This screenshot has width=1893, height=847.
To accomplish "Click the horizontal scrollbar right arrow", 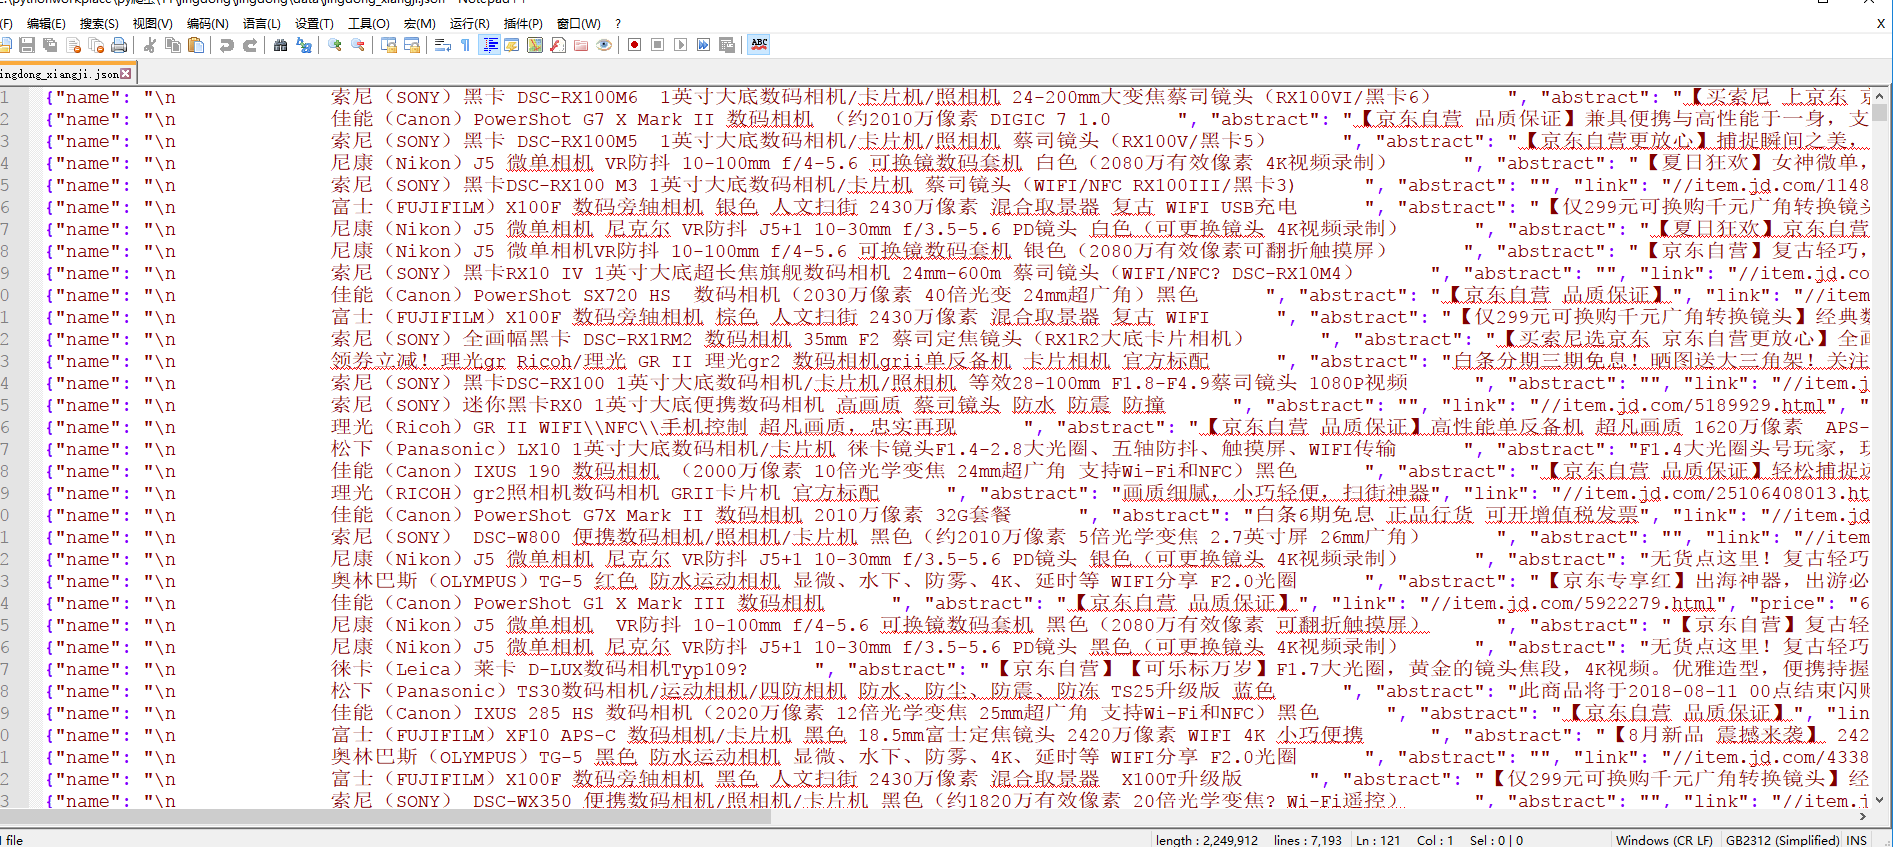I will click(x=1862, y=816).
